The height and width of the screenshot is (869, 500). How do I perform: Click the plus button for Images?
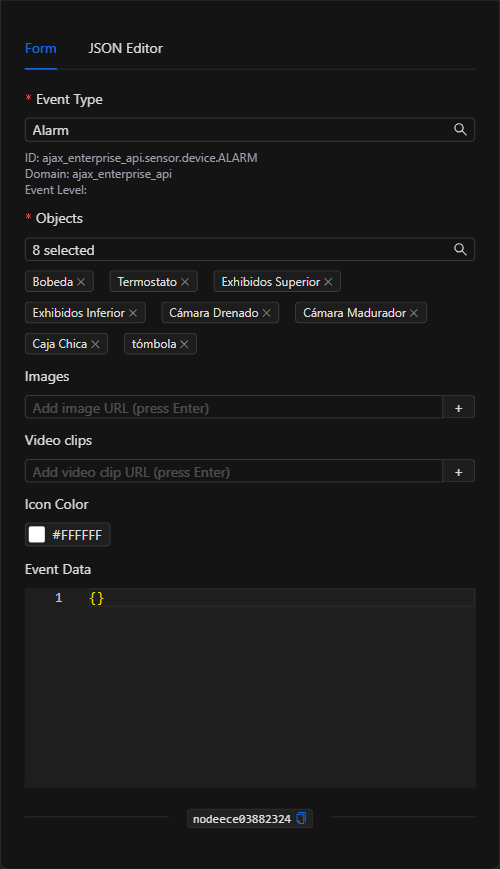tap(458, 407)
